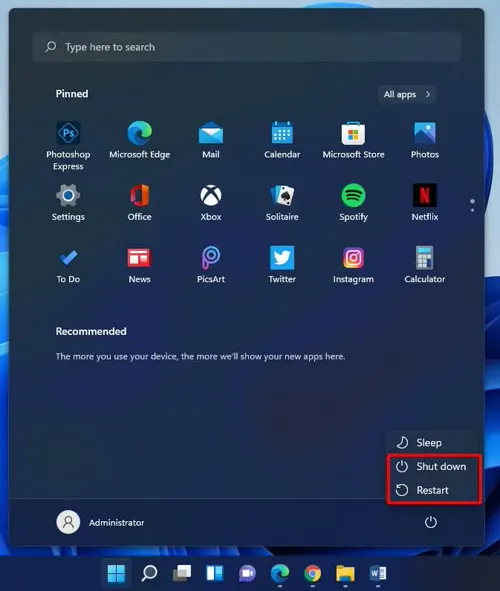
Task: Open the Calculator app
Action: pos(425,265)
